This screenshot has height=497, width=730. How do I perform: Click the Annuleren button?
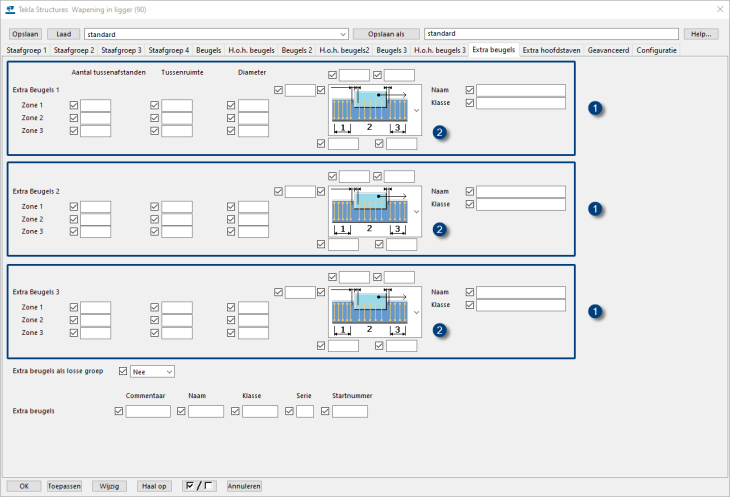pos(244,486)
